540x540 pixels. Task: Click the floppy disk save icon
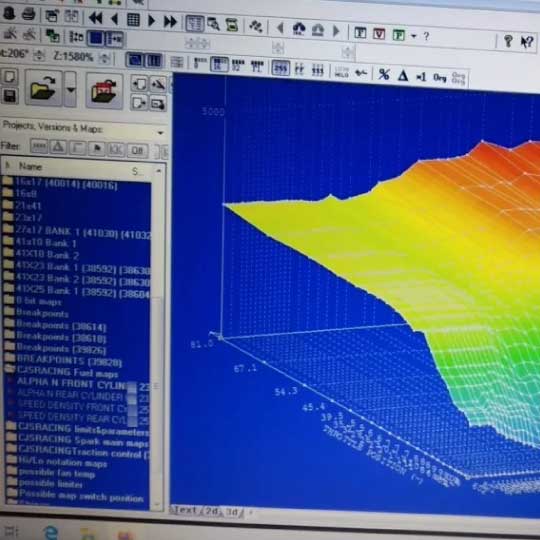click(x=9, y=96)
